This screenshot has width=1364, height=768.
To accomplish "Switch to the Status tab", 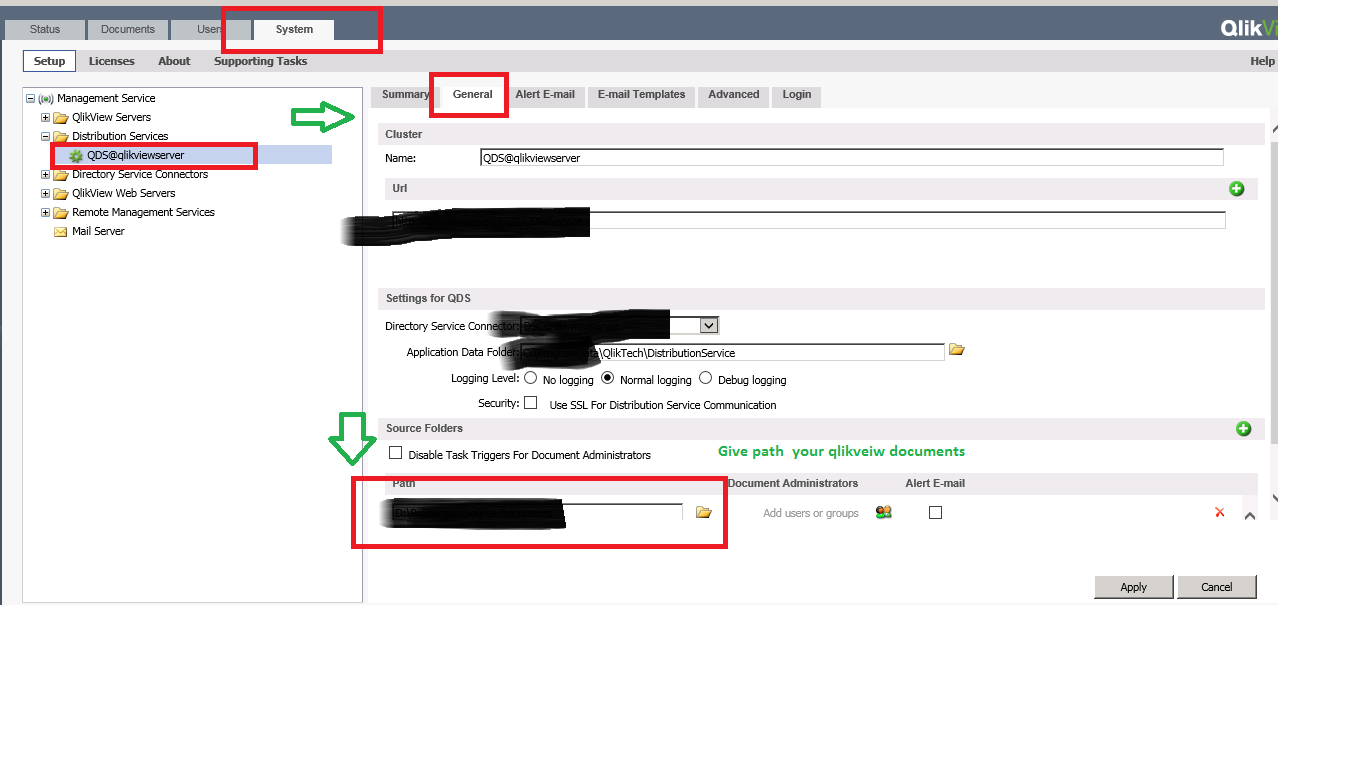I will pyautogui.click(x=45, y=30).
